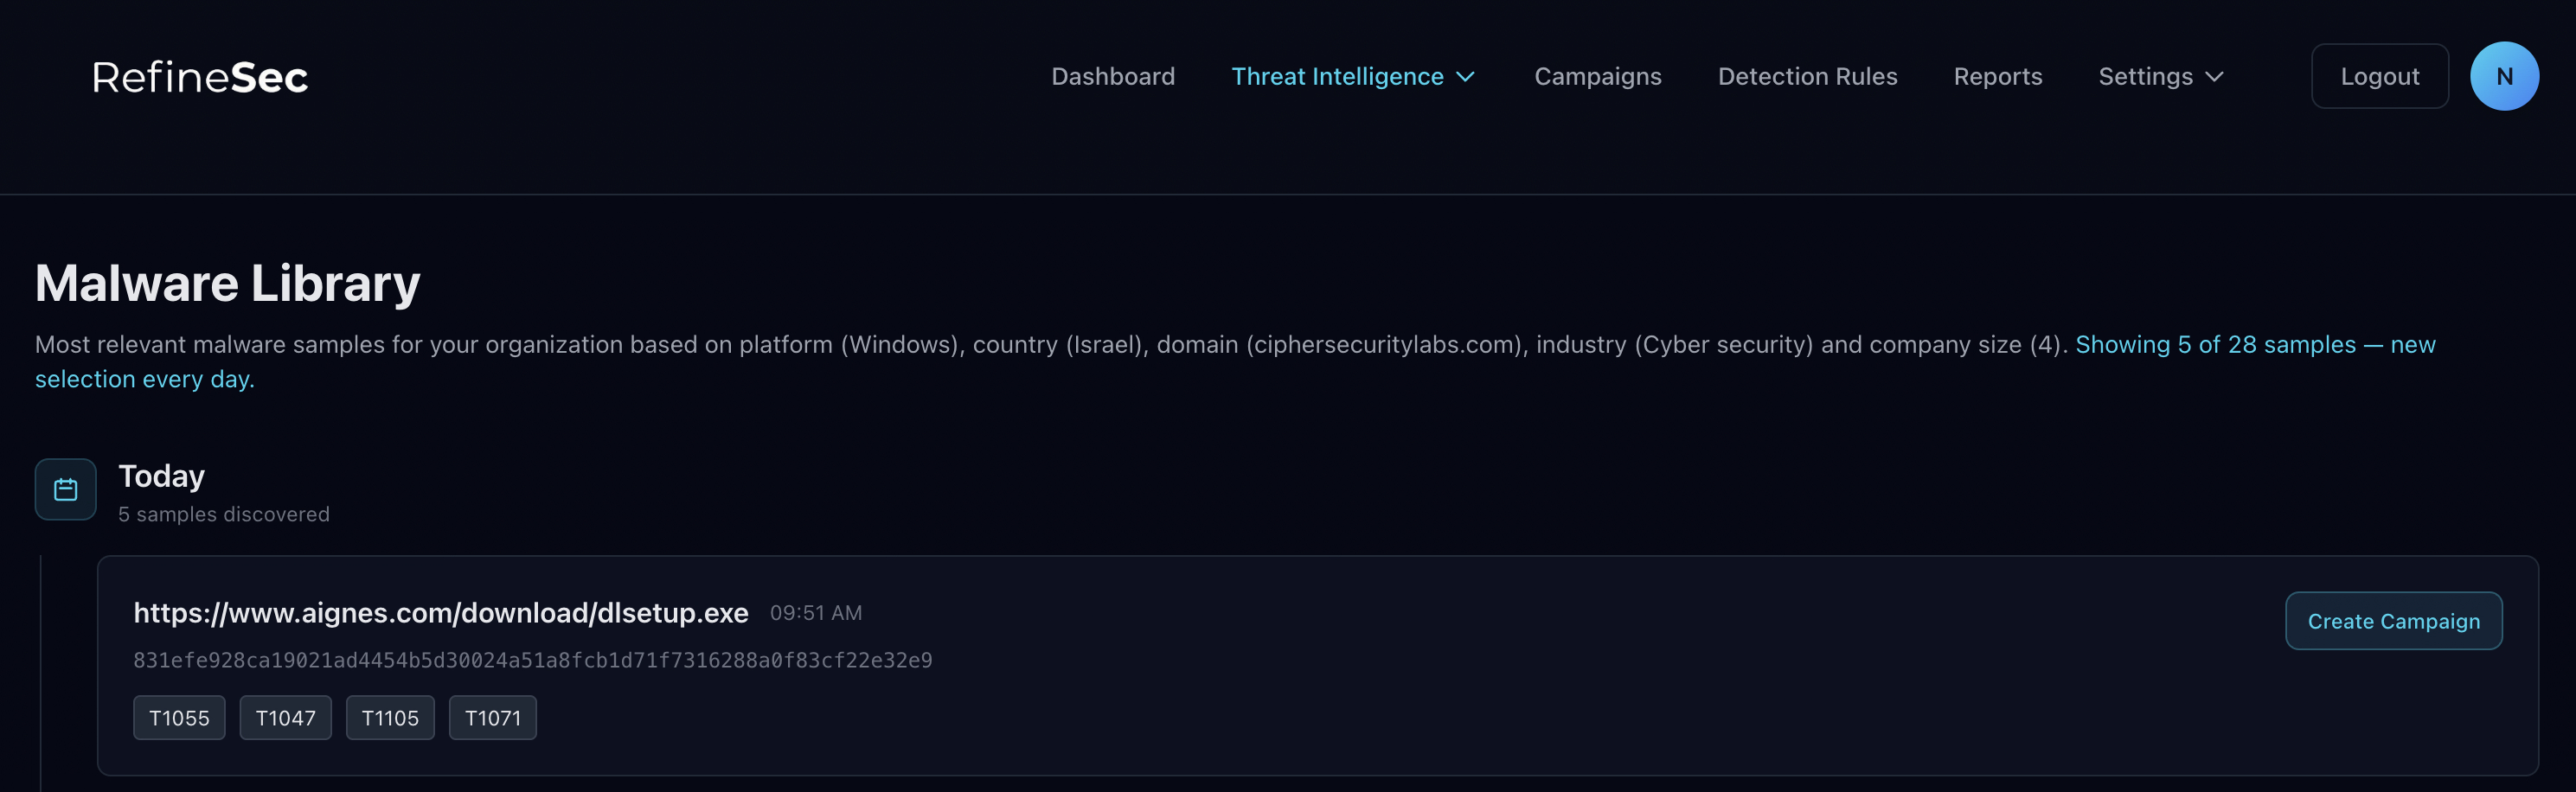The image size is (2576, 792).
Task: Open the Threat Intelligence chevron arrow
Action: [x=1466, y=76]
